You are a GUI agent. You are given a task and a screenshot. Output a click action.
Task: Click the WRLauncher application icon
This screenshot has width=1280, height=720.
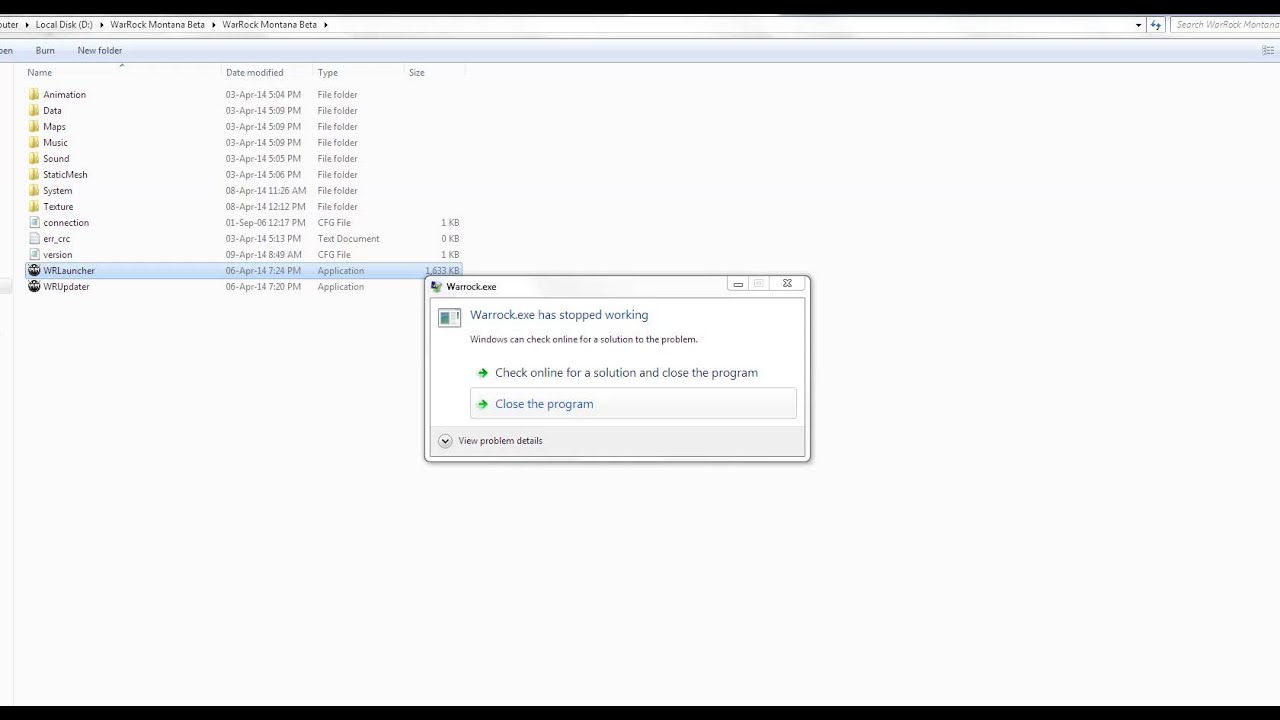[34, 271]
